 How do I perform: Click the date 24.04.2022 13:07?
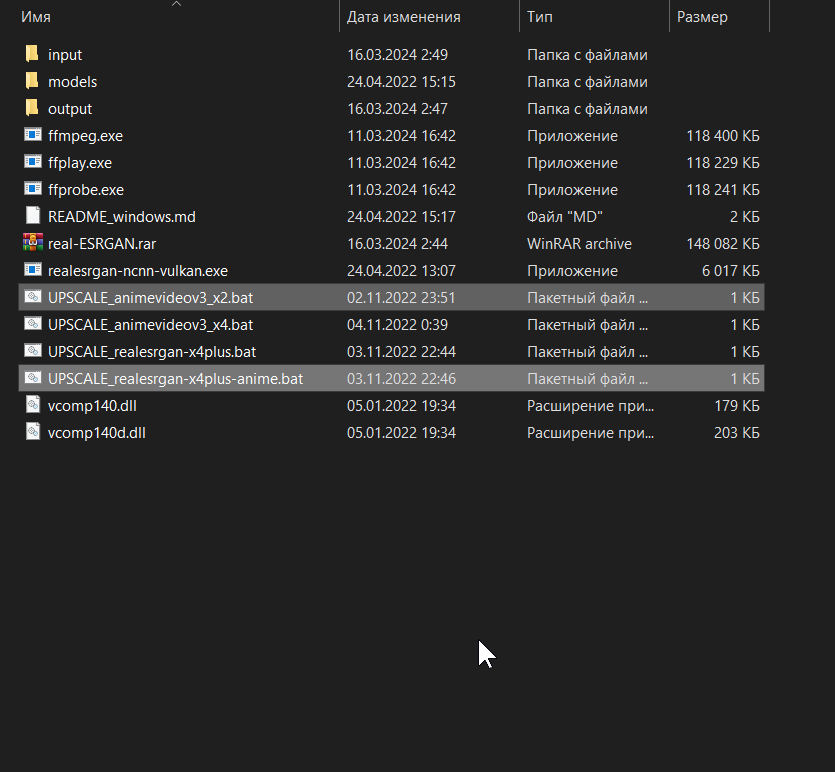401,271
